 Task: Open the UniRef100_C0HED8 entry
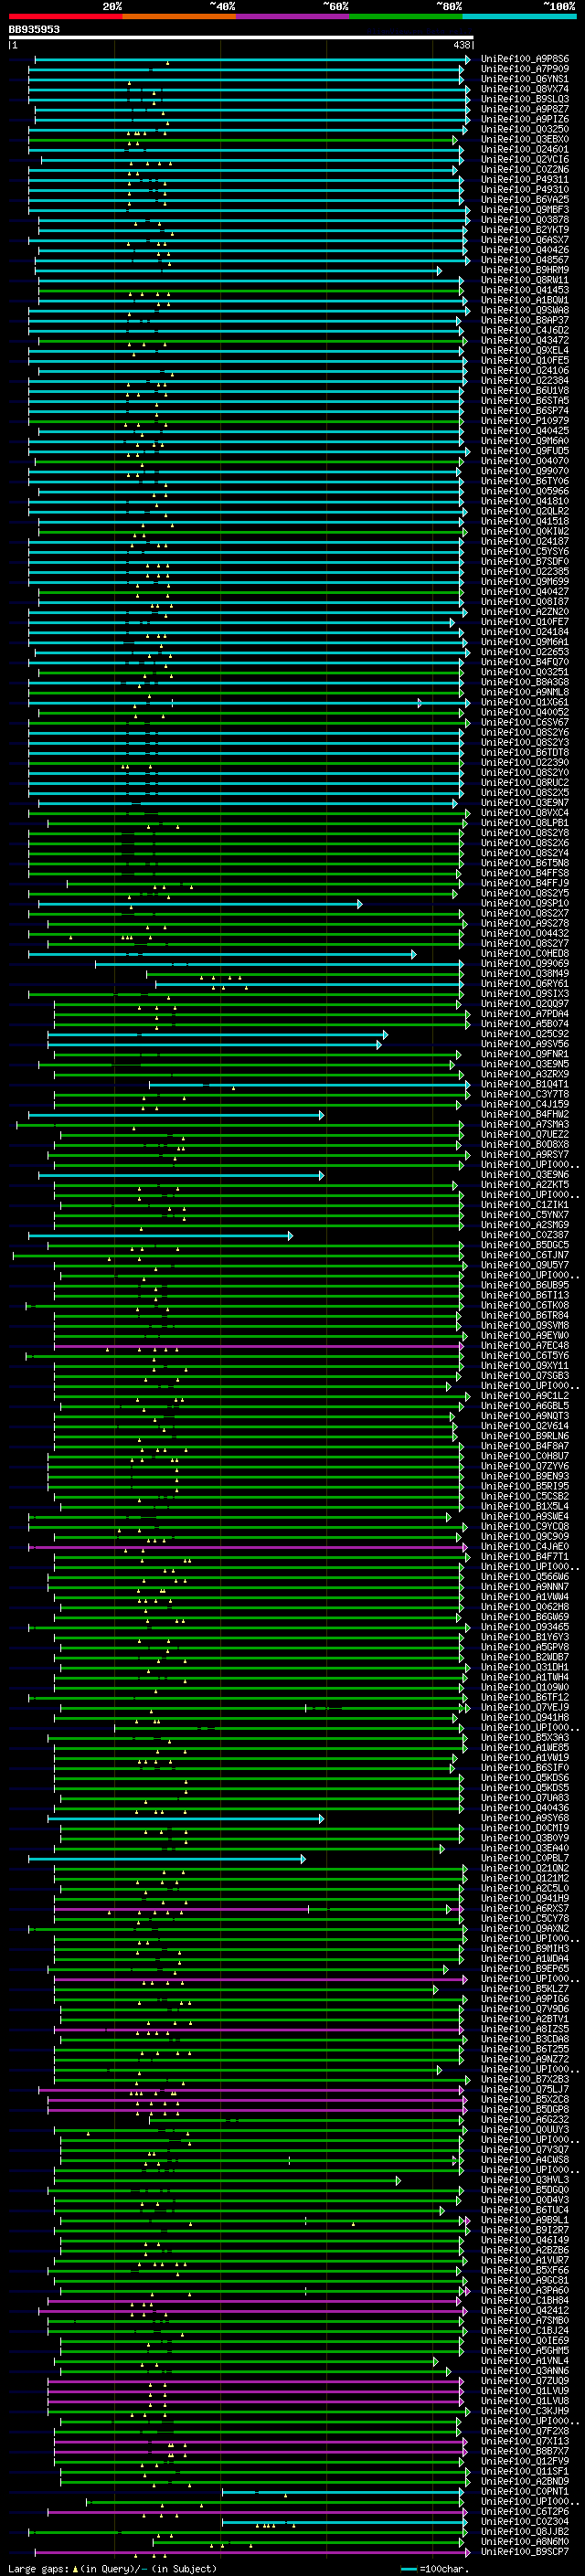coord(524,954)
